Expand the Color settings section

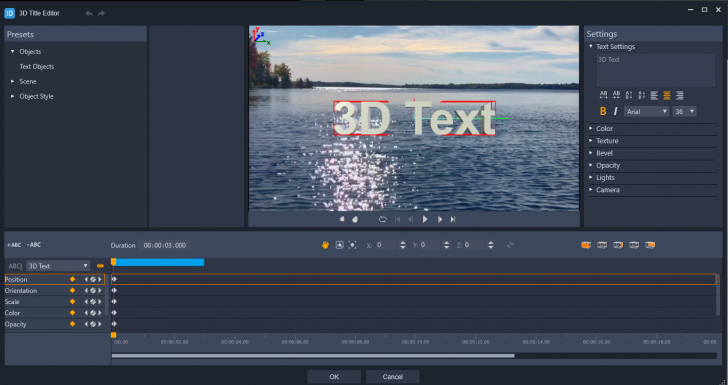pyautogui.click(x=591, y=128)
